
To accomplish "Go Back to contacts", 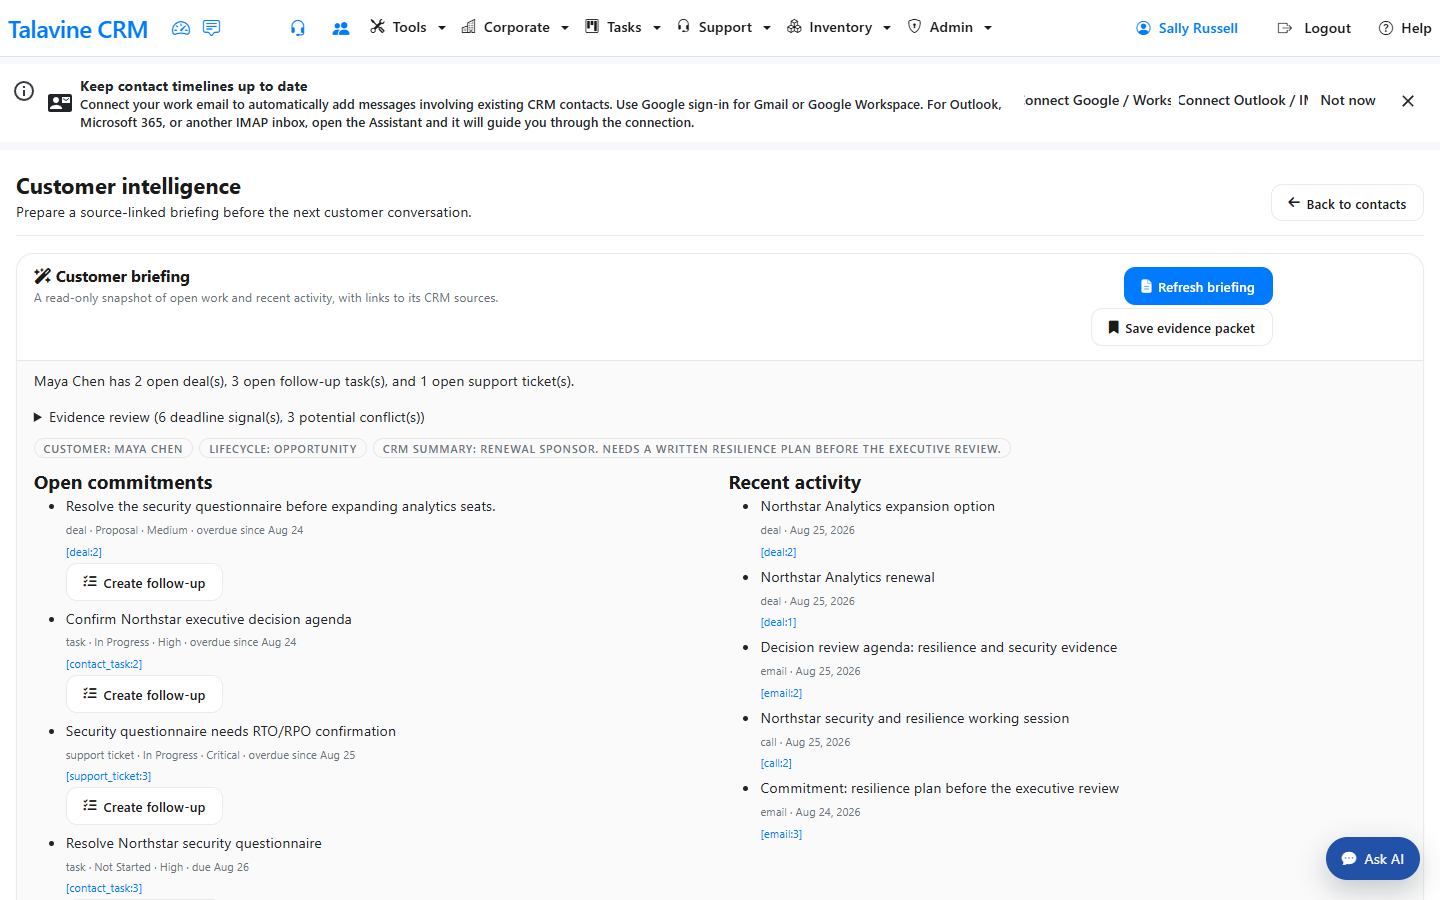I will coord(1347,203).
